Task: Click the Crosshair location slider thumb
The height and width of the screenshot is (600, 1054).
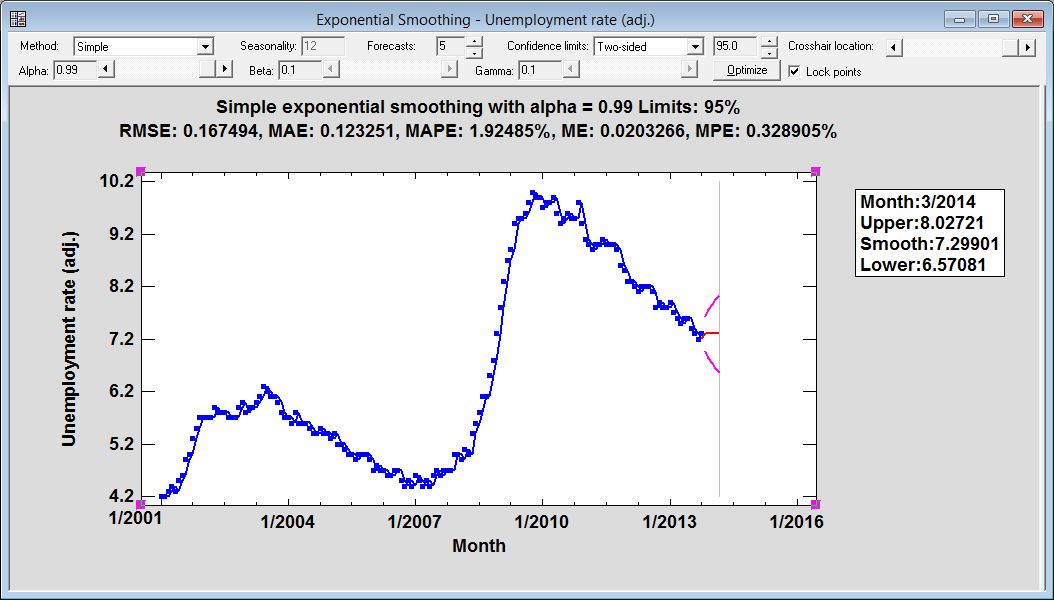Action: 1009,47
